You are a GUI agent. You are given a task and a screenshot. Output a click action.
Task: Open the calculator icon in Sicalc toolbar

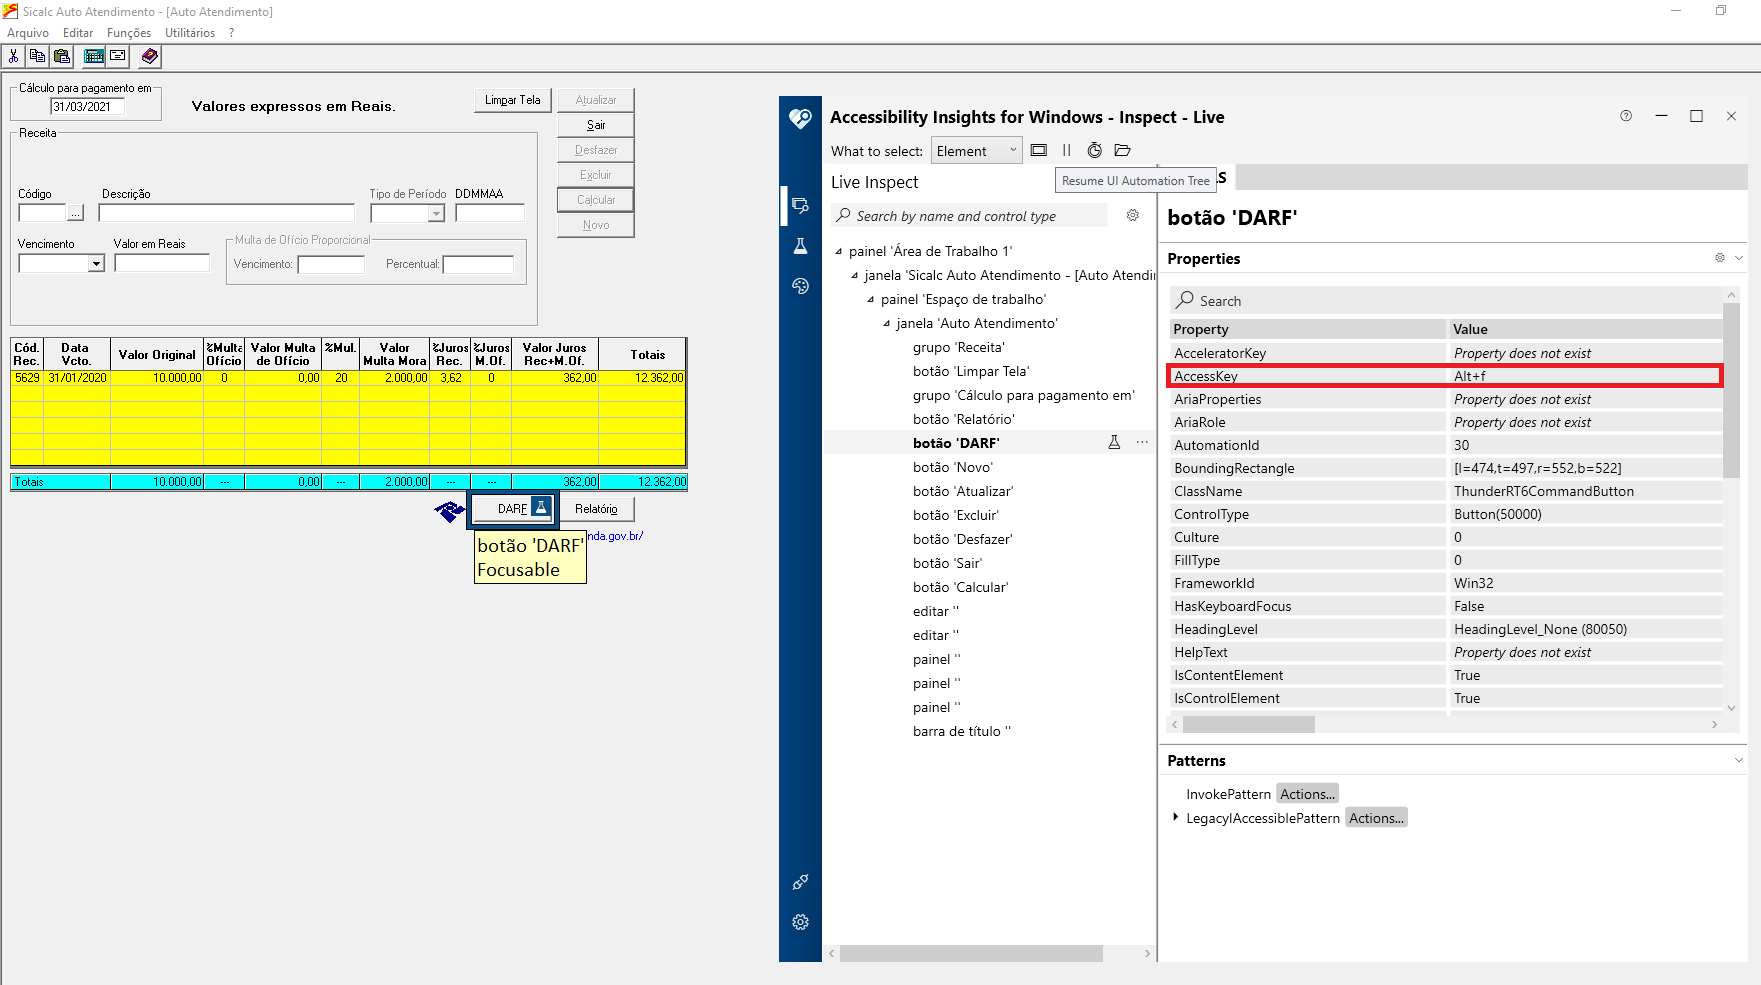pos(94,56)
